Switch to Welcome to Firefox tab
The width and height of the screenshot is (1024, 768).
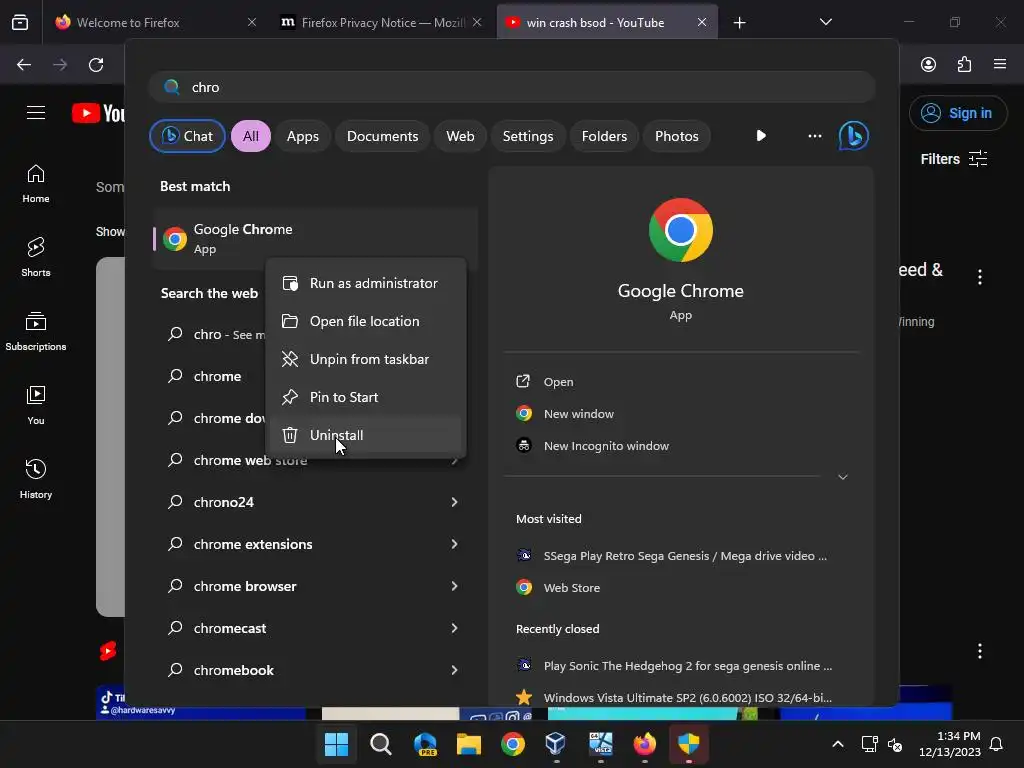point(153,22)
